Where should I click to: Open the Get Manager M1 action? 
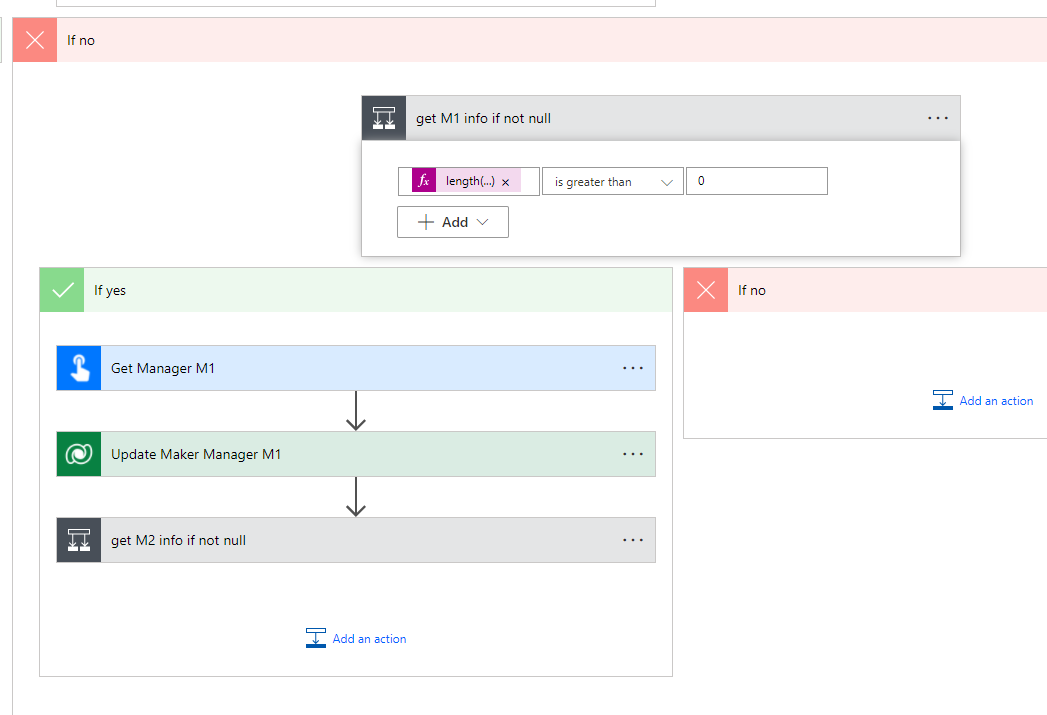tap(356, 368)
